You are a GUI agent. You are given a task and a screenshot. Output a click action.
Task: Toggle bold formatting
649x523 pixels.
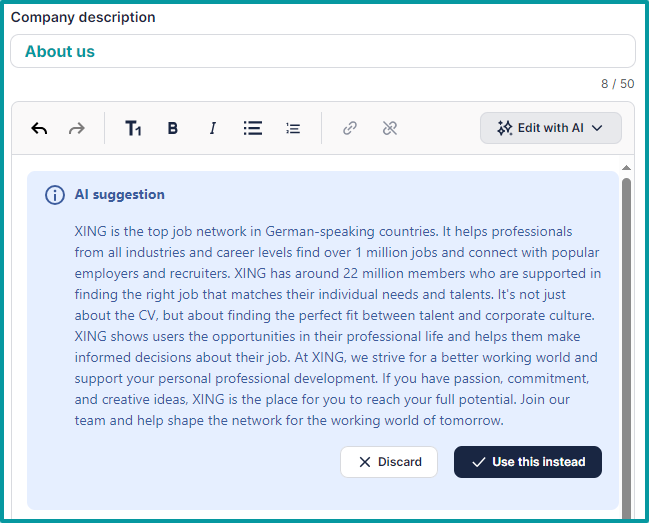click(x=173, y=128)
